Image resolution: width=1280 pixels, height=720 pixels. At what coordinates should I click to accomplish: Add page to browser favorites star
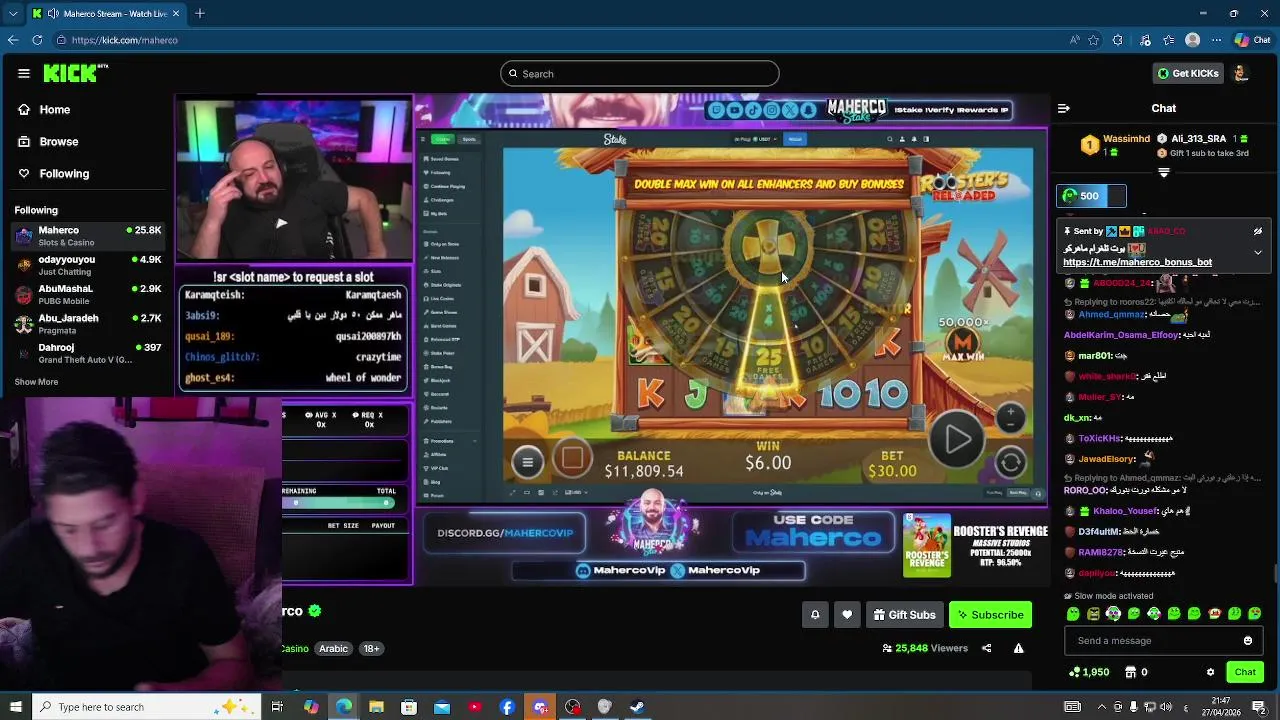coord(1094,40)
